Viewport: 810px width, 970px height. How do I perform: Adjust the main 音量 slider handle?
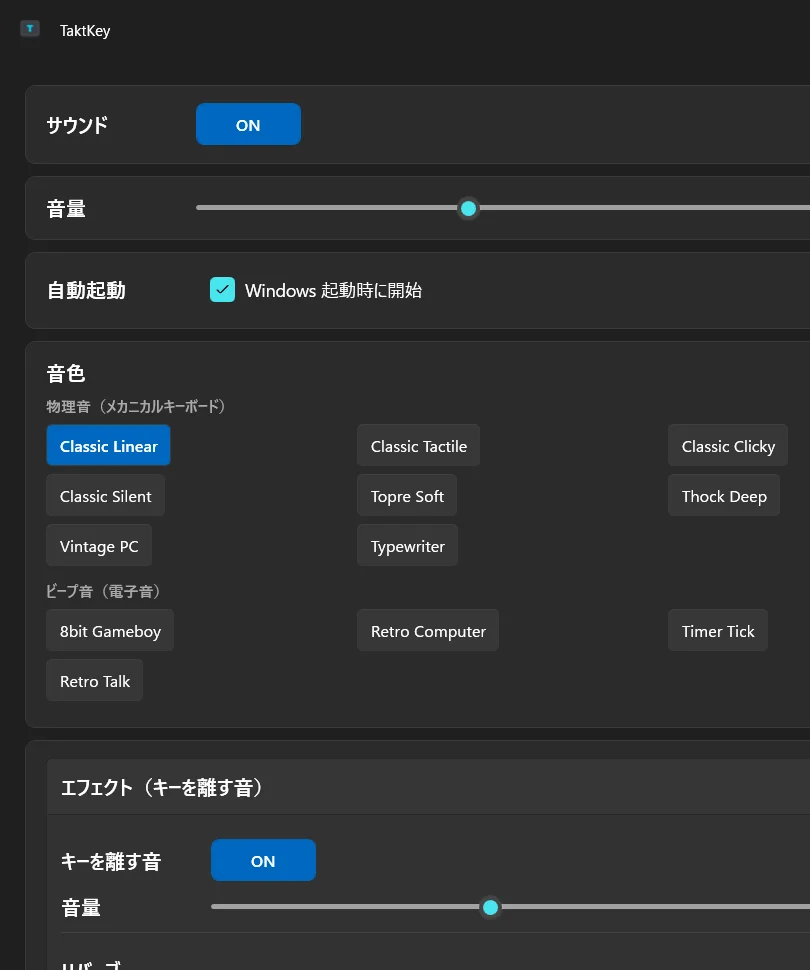[x=468, y=208]
